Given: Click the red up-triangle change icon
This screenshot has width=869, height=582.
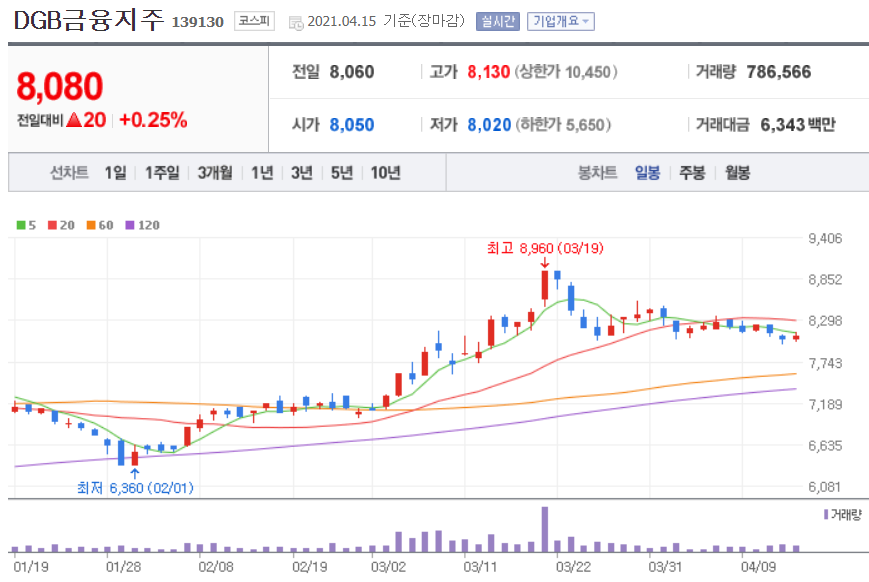Looking at the screenshot, I should (x=74, y=120).
